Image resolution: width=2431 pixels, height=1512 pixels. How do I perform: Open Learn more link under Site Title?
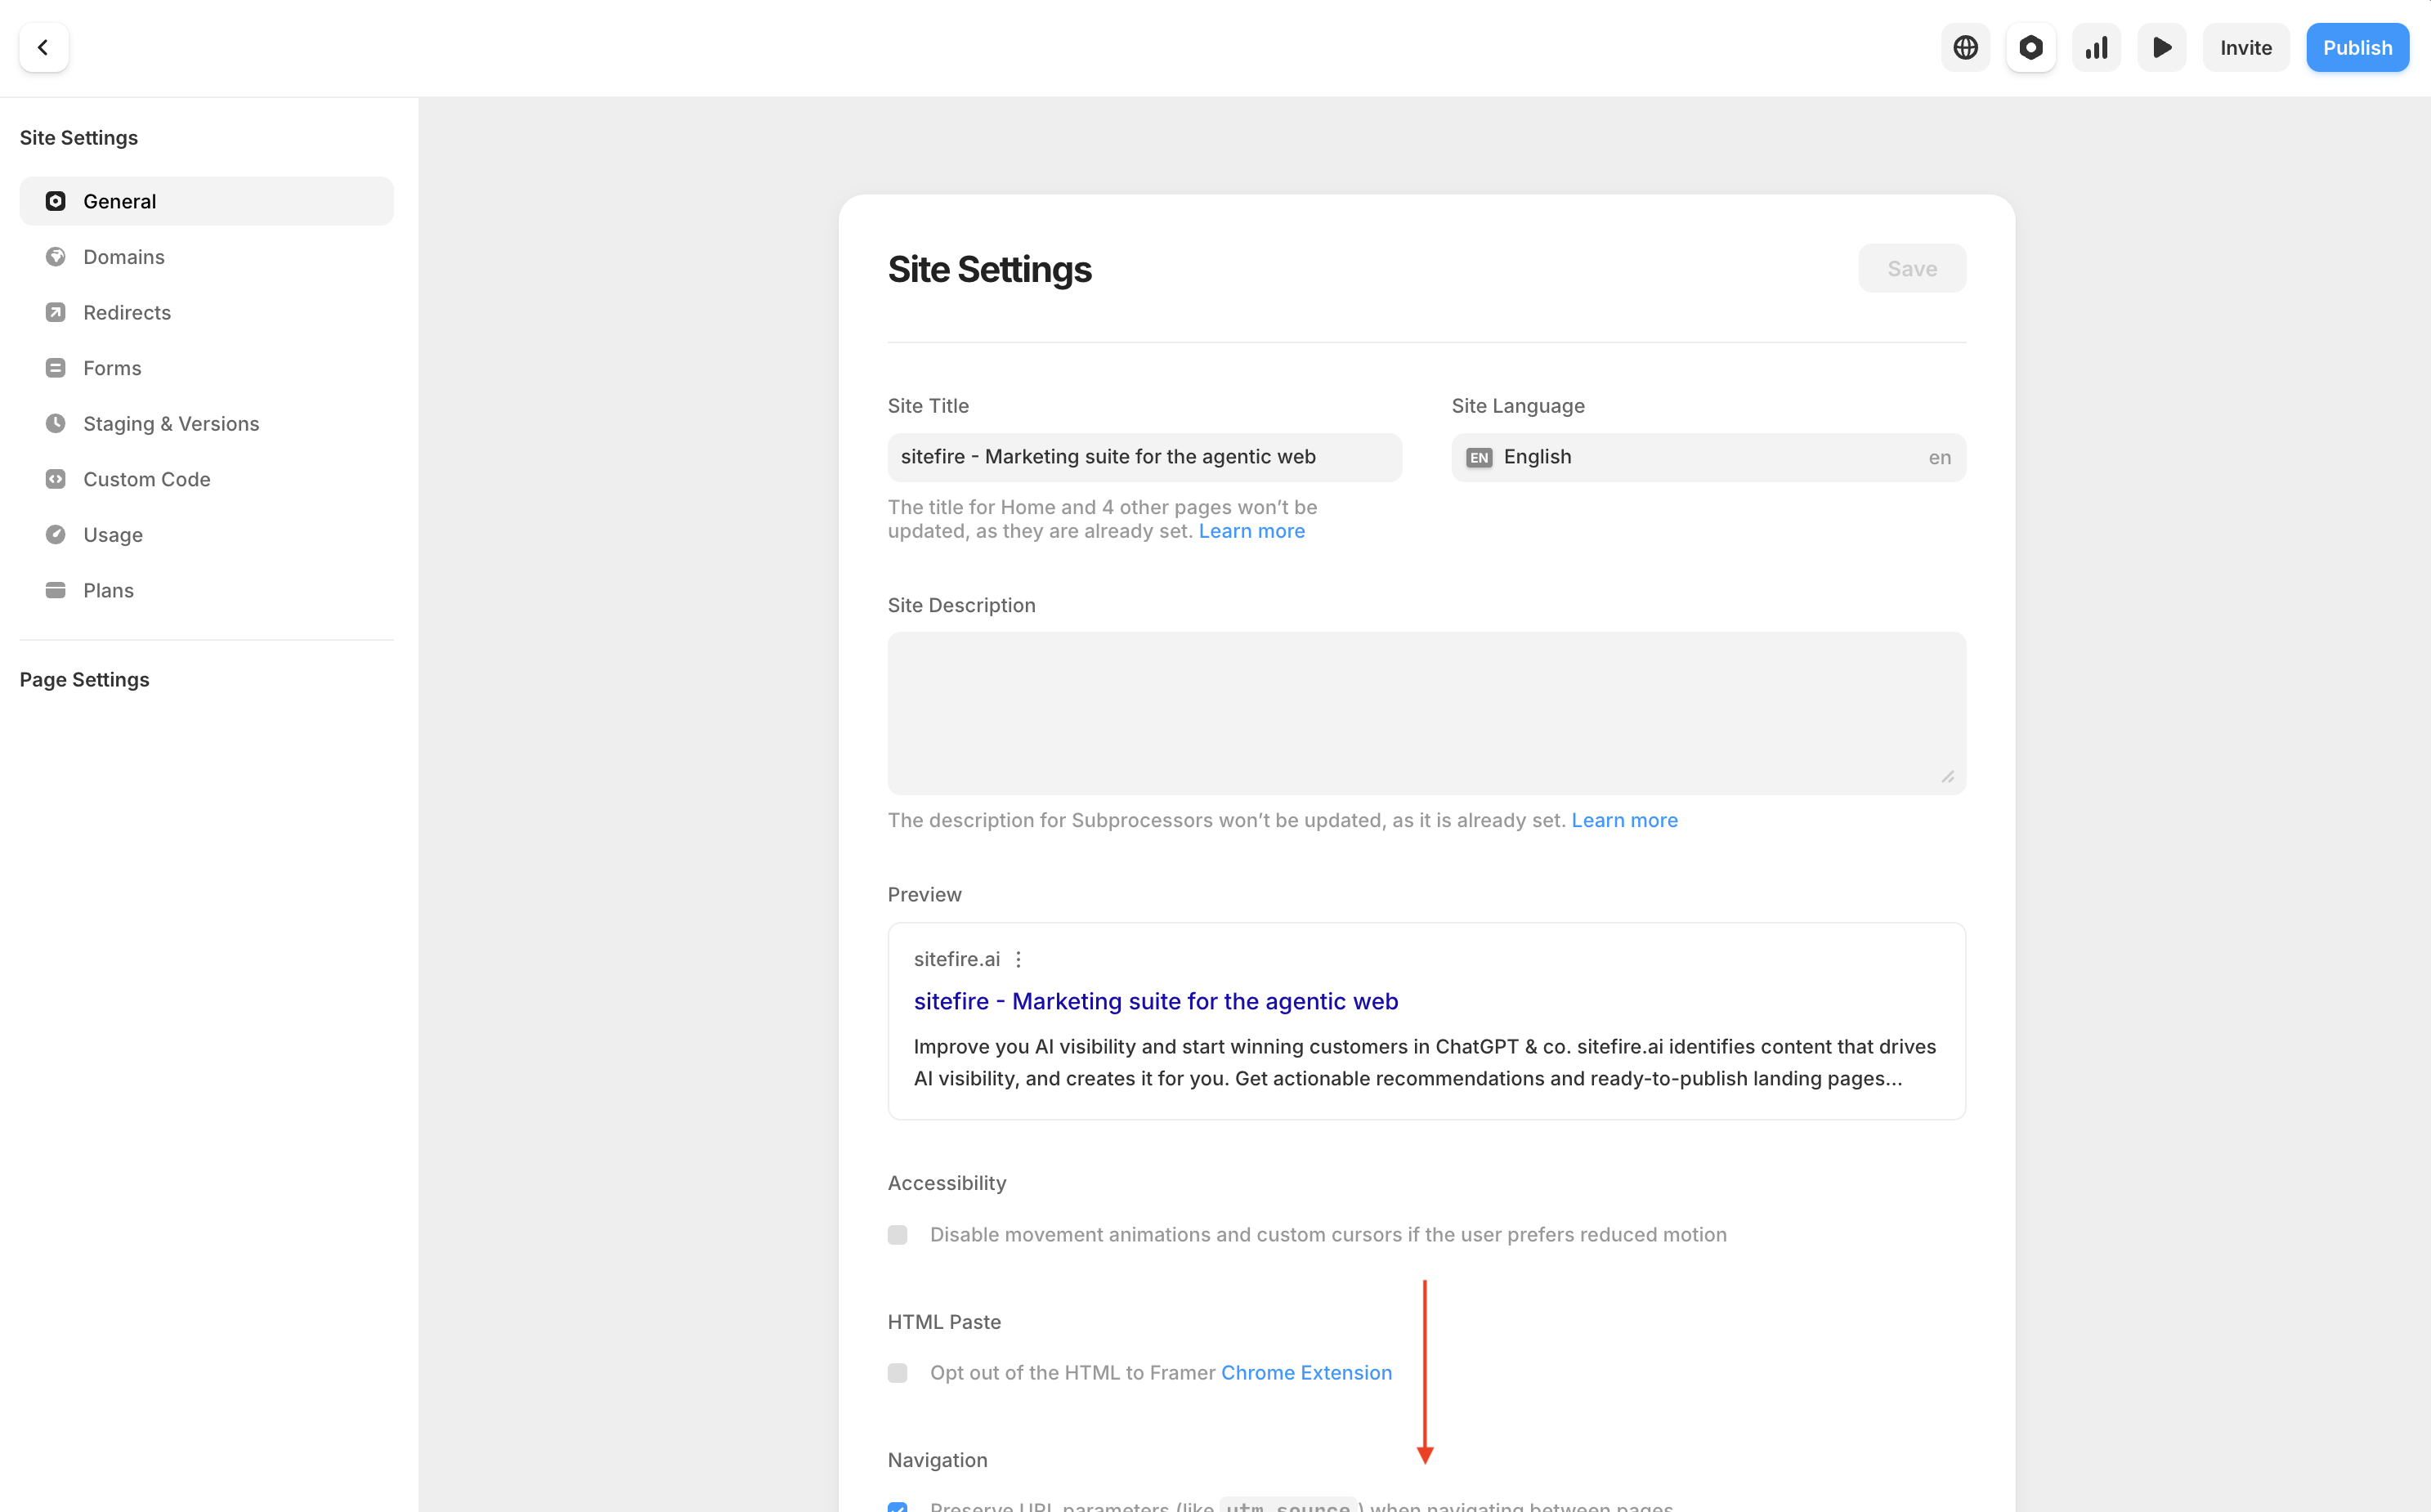tap(1251, 531)
